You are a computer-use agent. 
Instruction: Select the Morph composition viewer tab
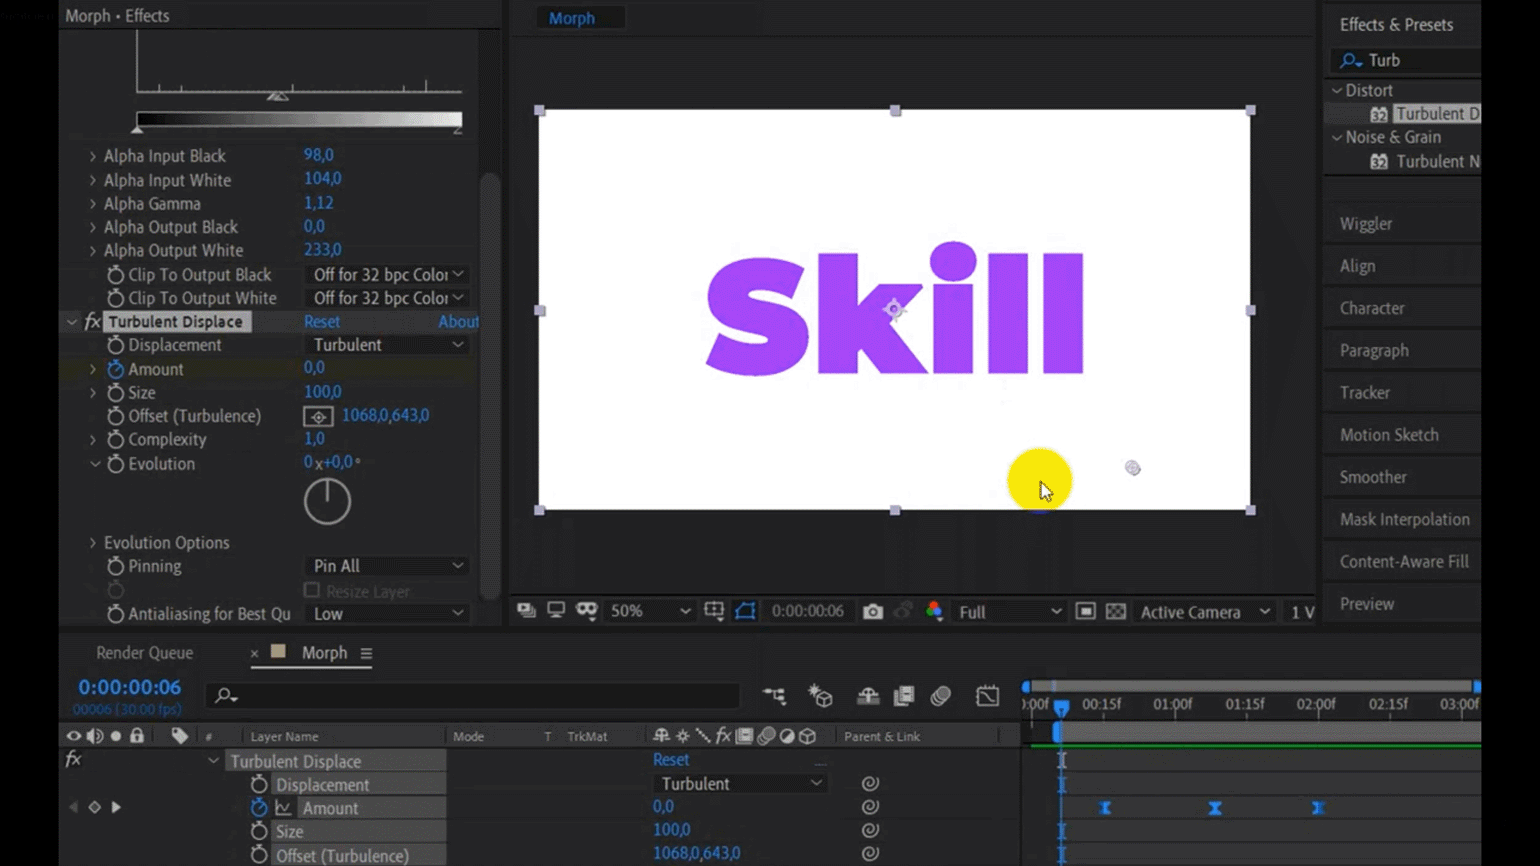point(572,18)
